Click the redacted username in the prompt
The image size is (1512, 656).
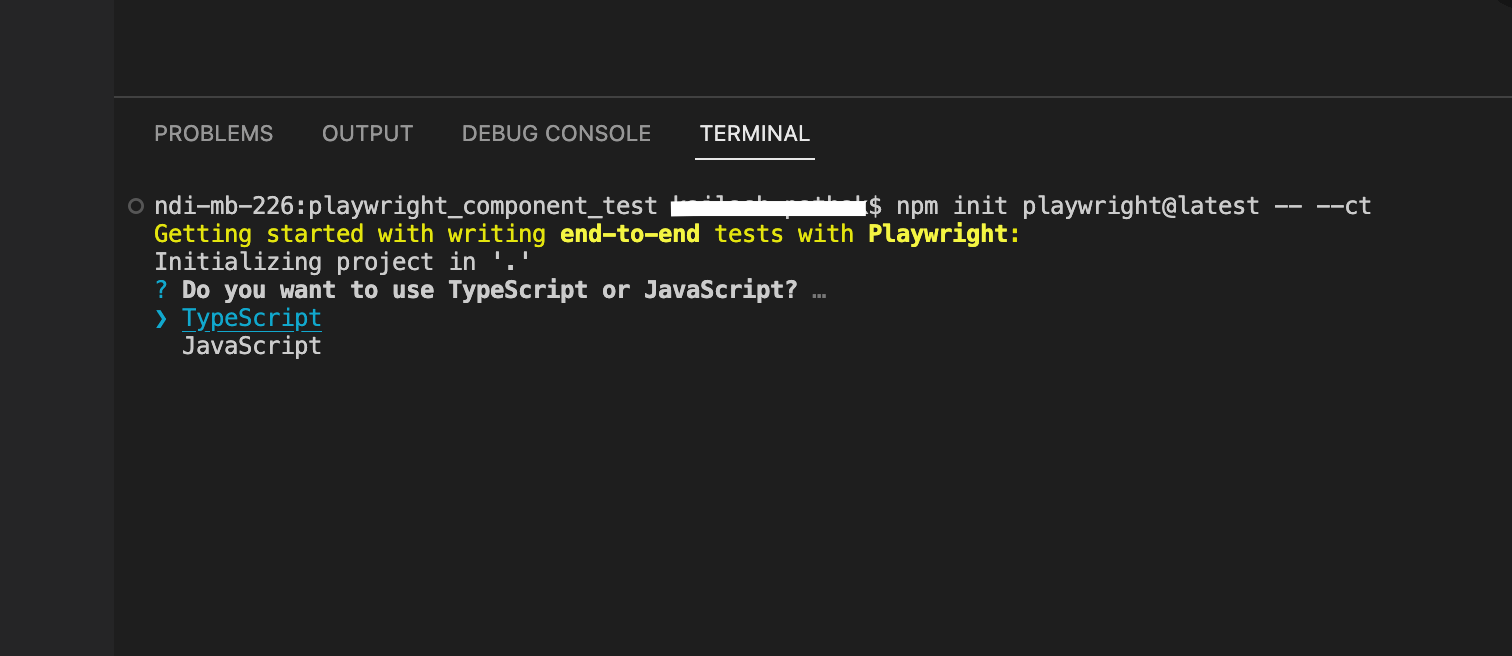pos(770,205)
